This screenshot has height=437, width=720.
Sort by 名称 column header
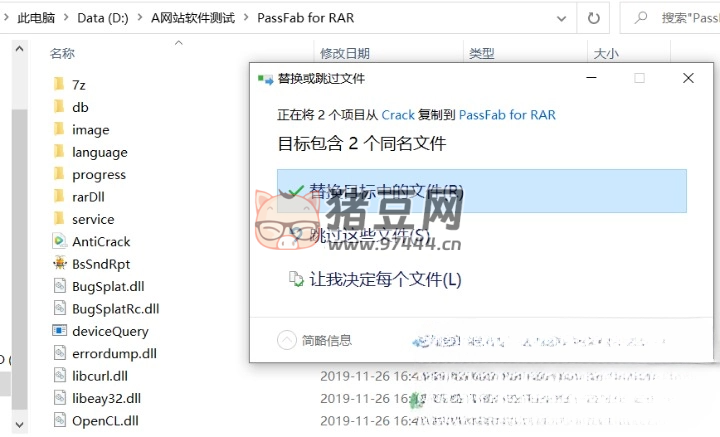62,54
